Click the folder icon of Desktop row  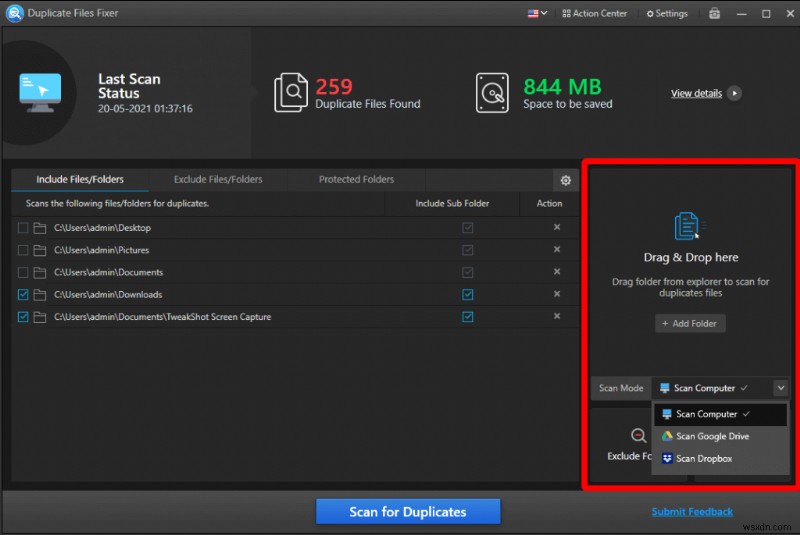pyautogui.click(x=40, y=227)
